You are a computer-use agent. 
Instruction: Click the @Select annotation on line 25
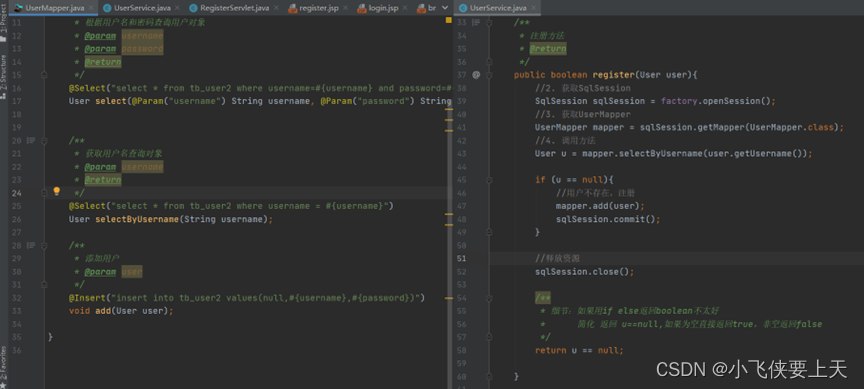[x=87, y=206]
